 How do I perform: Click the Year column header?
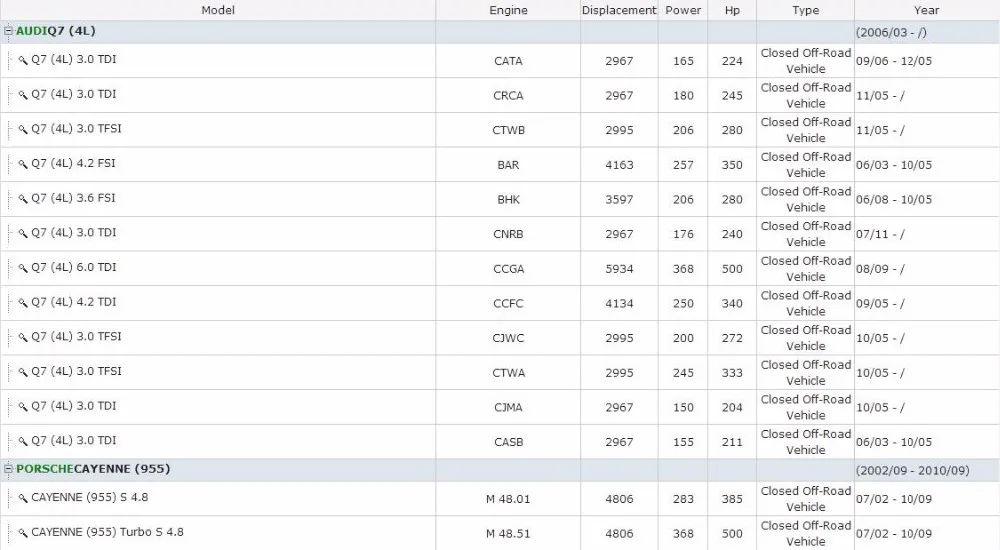click(x=926, y=10)
